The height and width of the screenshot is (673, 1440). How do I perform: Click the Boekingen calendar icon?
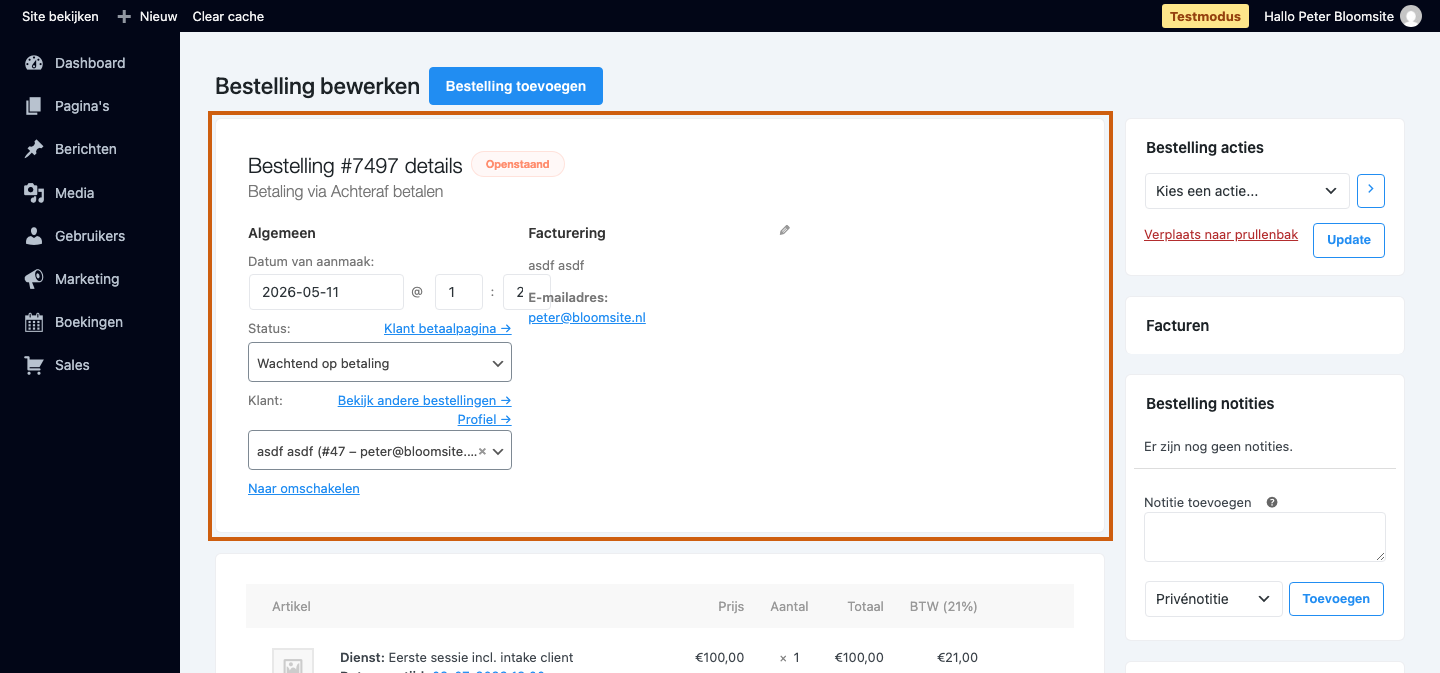[x=34, y=322]
